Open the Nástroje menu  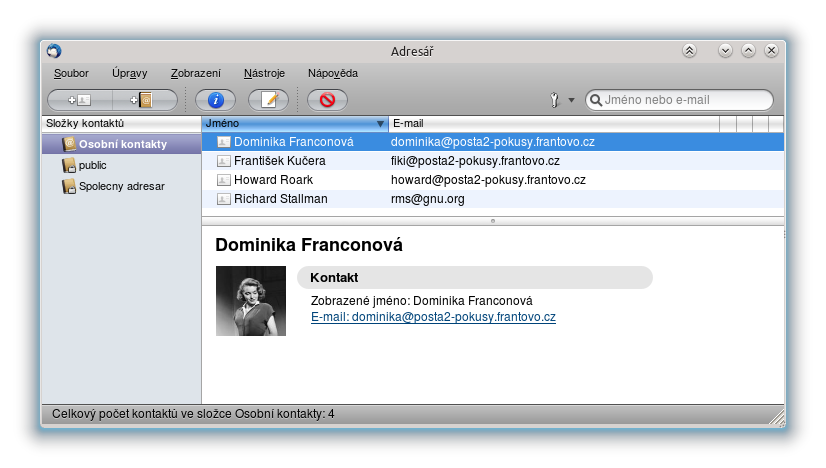click(x=264, y=73)
